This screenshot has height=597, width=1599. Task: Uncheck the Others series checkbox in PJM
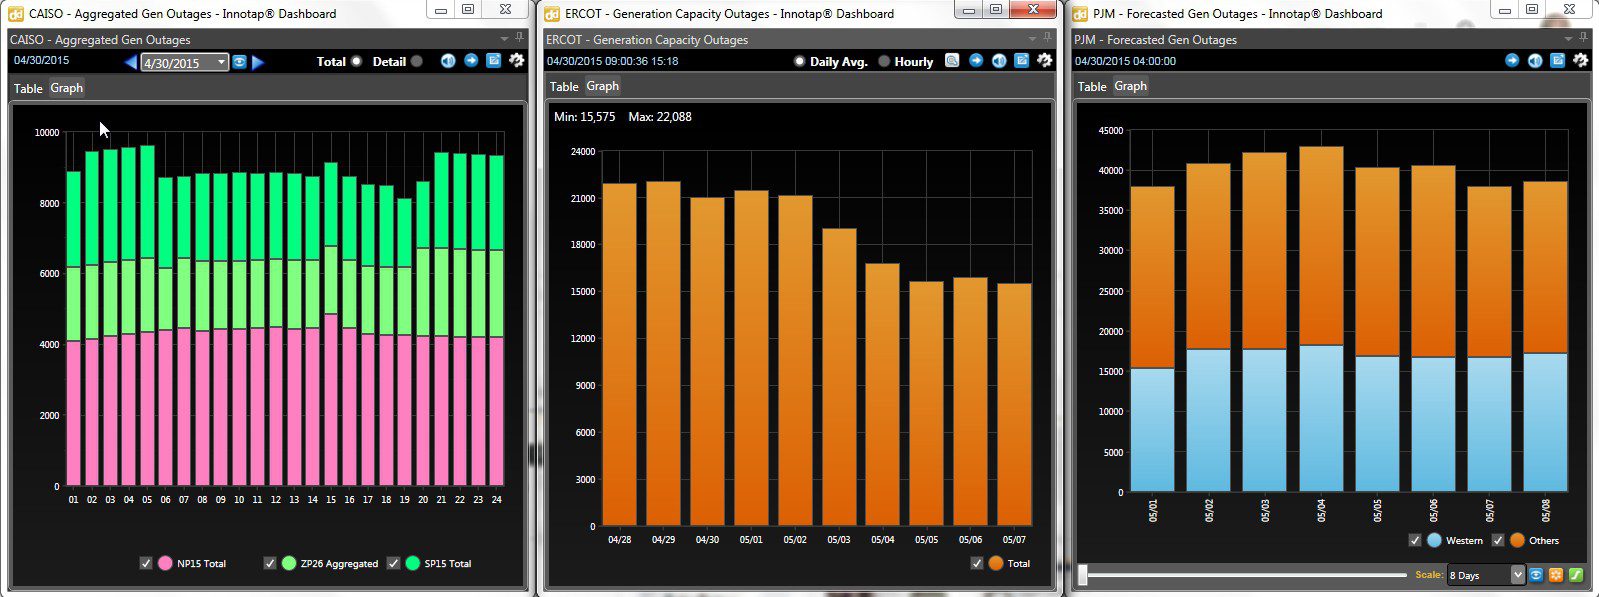[1498, 540]
